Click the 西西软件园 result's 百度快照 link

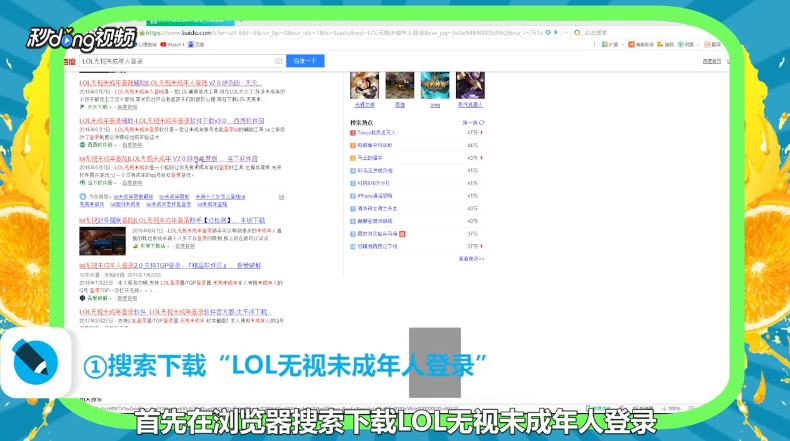tap(132, 145)
